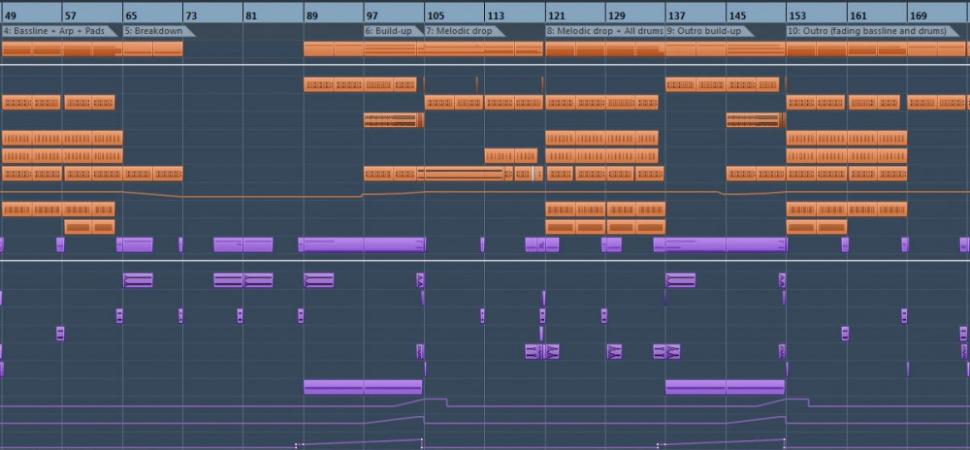Select the plain orange clip beginning at bar 57
970x450 pixels.
(90, 227)
